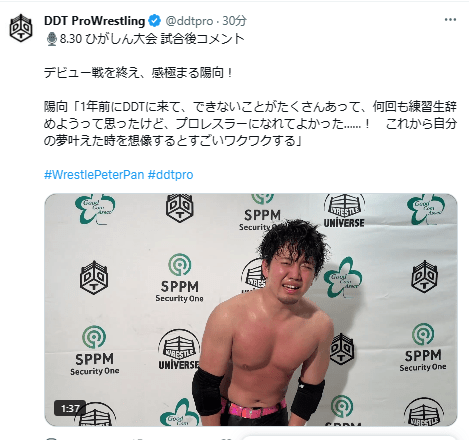Click the 1:37 video duration badge
The width and height of the screenshot is (469, 440).
(x=70, y=408)
